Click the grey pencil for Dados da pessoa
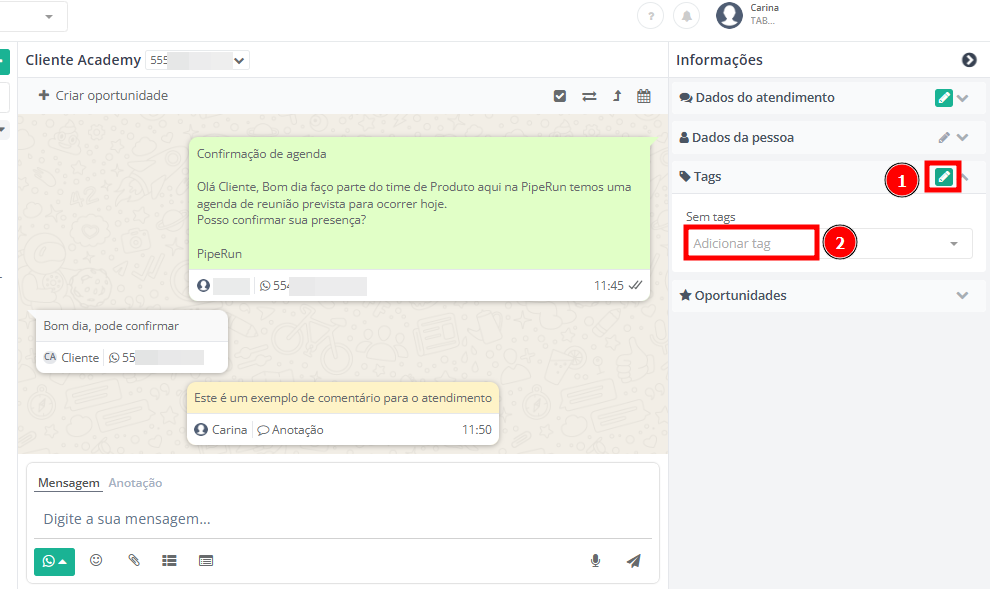This screenshot has height=589, width=990. click(x=944, y=138)
